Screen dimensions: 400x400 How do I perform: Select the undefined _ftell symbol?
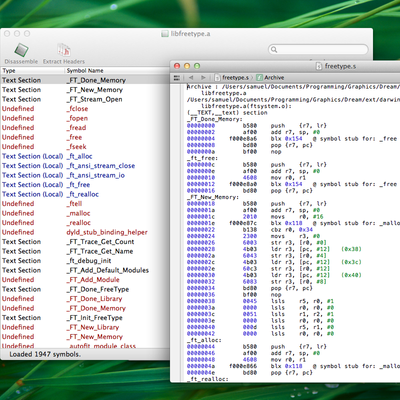point(85,204)
